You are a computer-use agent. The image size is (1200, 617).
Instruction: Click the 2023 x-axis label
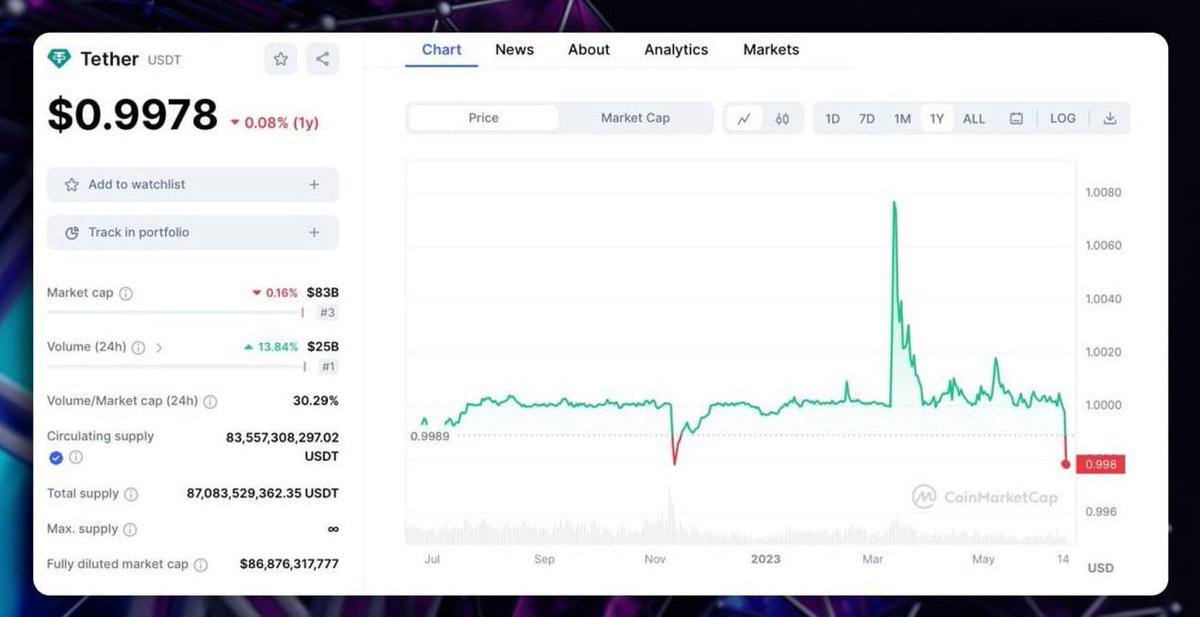tap(765, 560)
